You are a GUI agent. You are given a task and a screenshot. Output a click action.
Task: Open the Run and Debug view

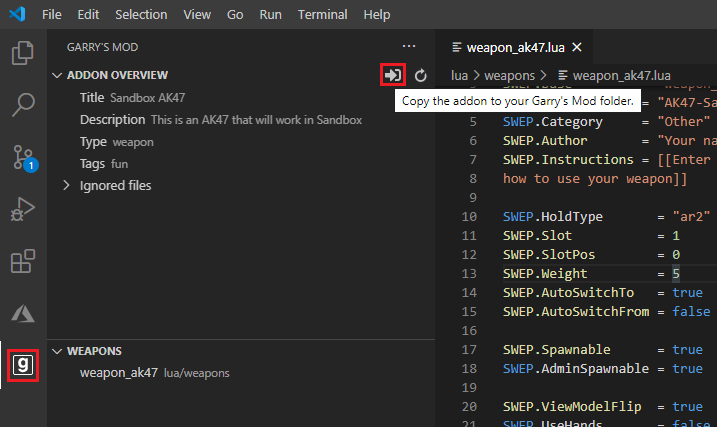[x=23, y=209]
